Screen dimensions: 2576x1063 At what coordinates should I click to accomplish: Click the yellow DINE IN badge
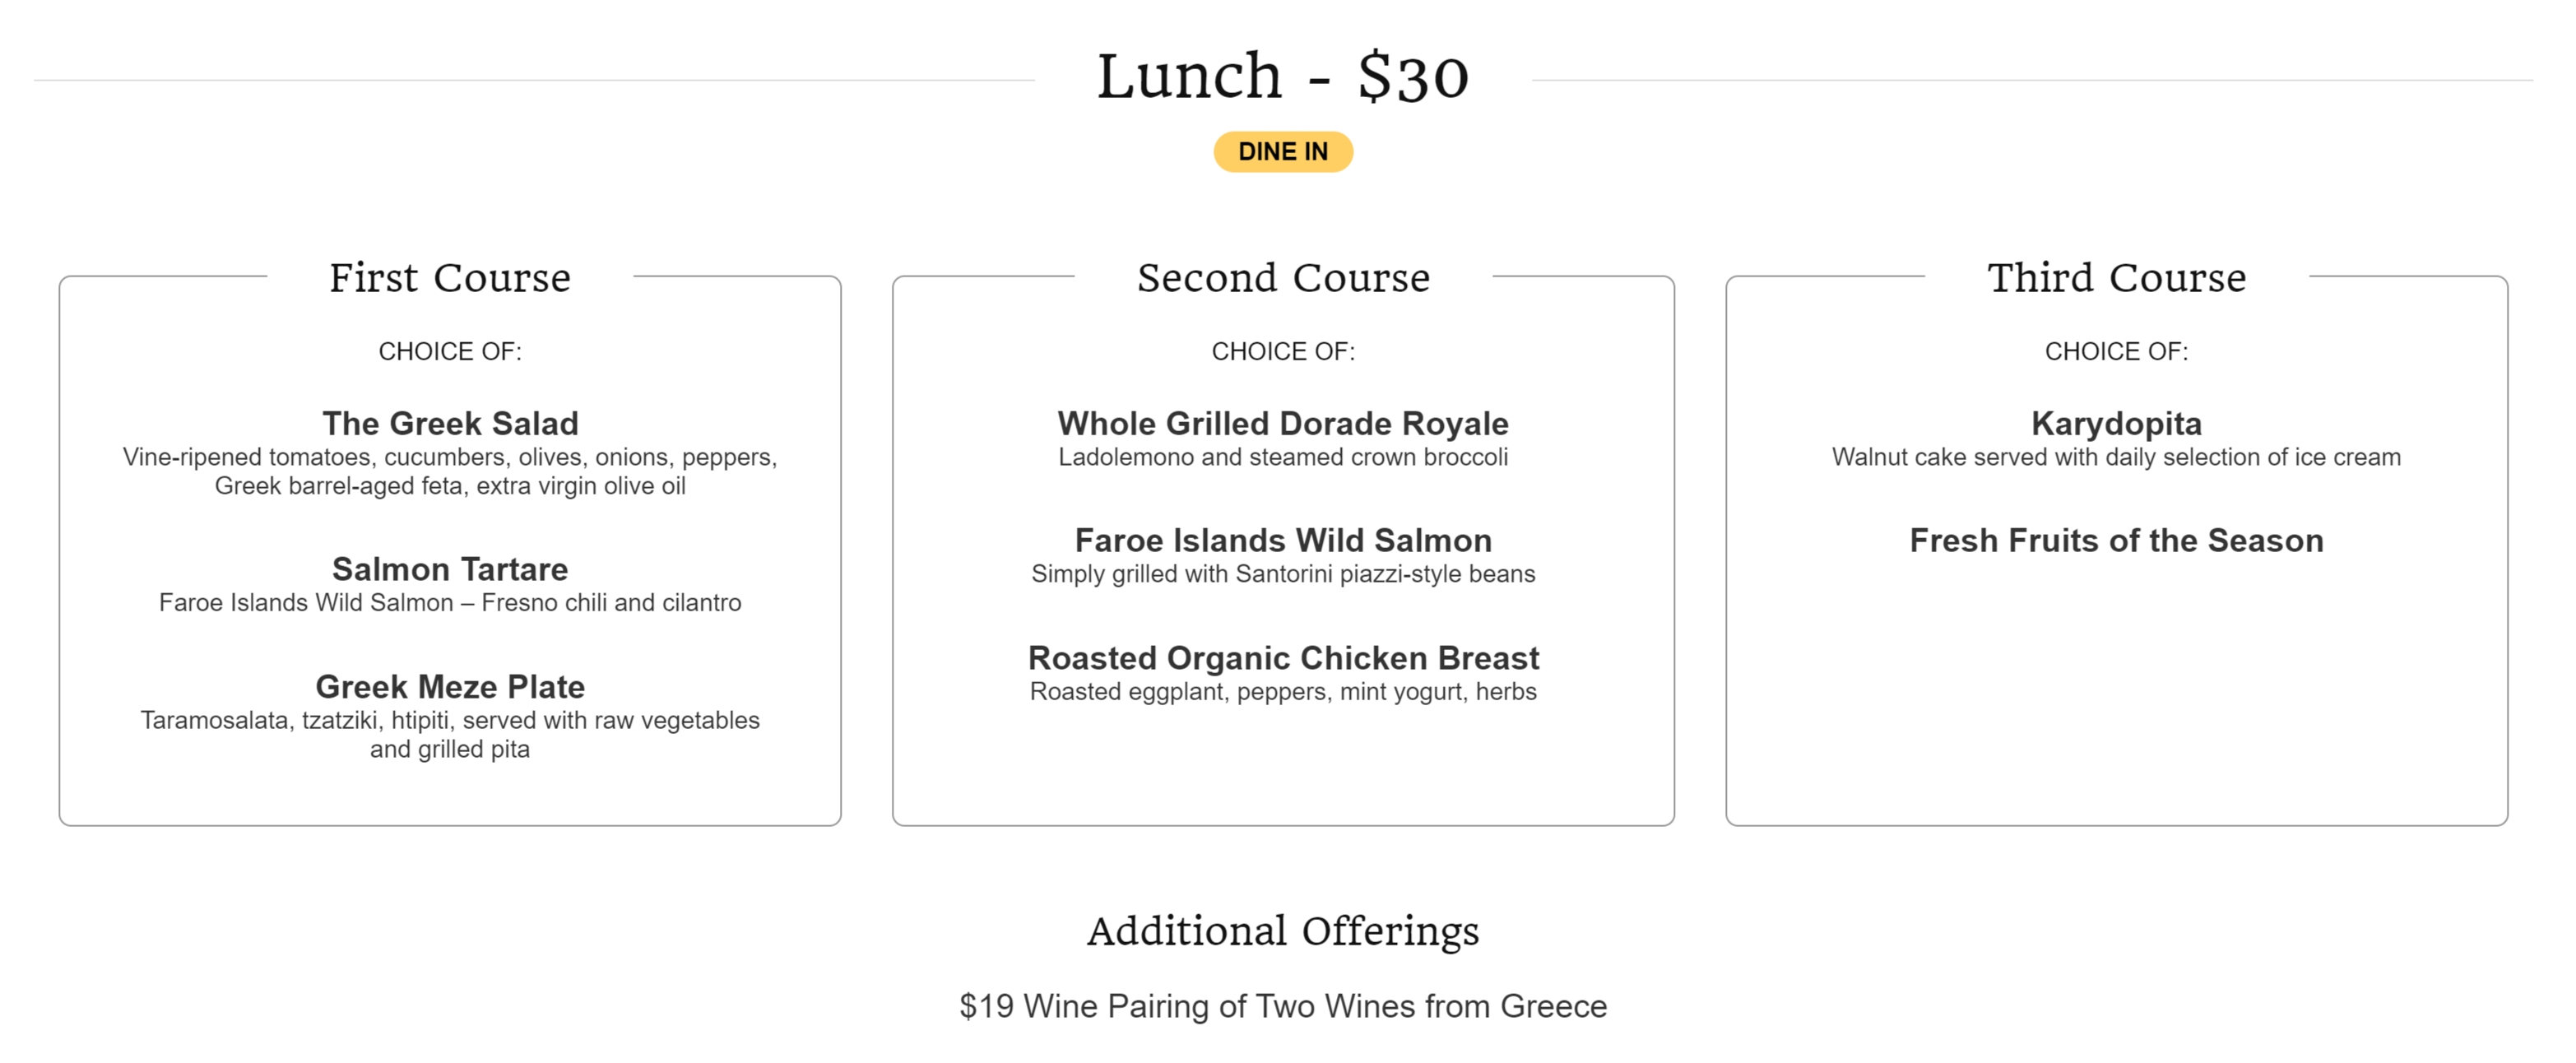(x=1283, y=152)
